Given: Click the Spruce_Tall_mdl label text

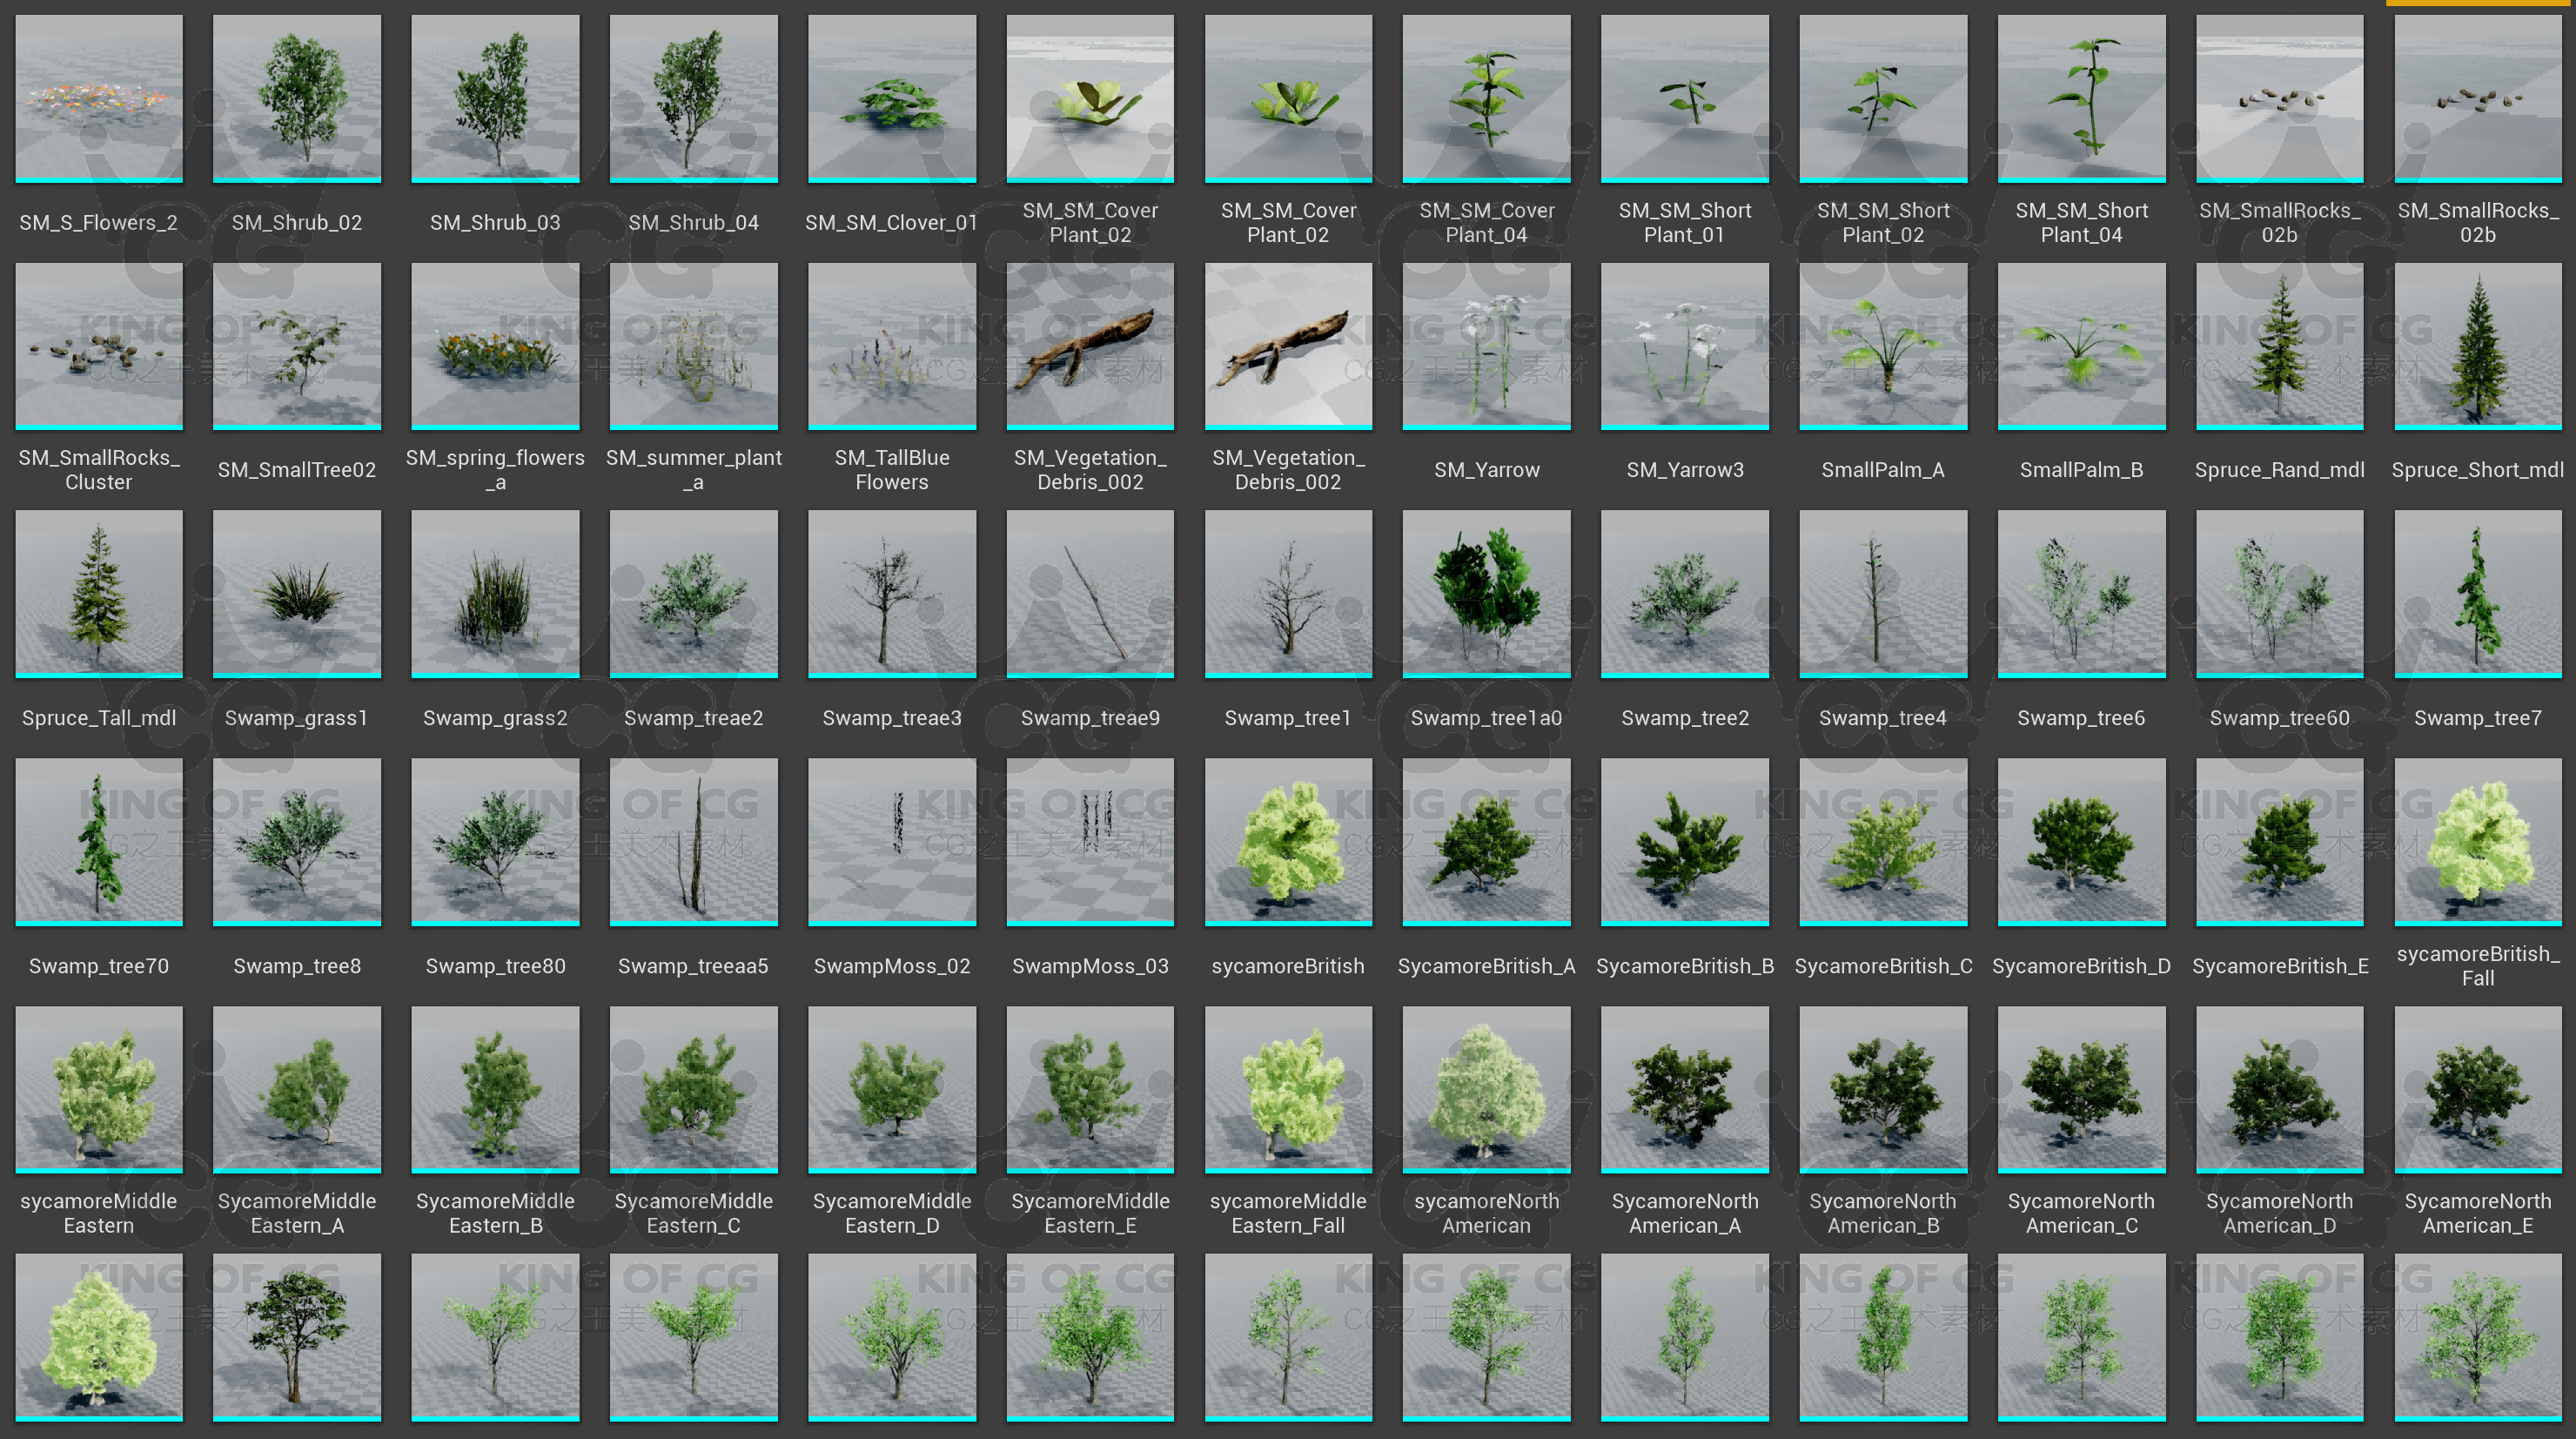Looking at the screenshot, I should (x=98, y=718).
